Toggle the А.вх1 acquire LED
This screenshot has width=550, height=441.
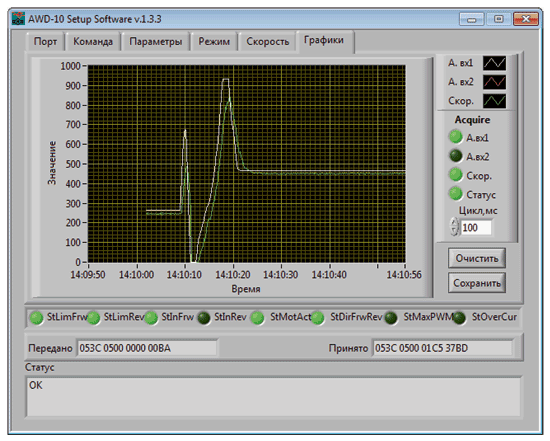click(456, 137)
